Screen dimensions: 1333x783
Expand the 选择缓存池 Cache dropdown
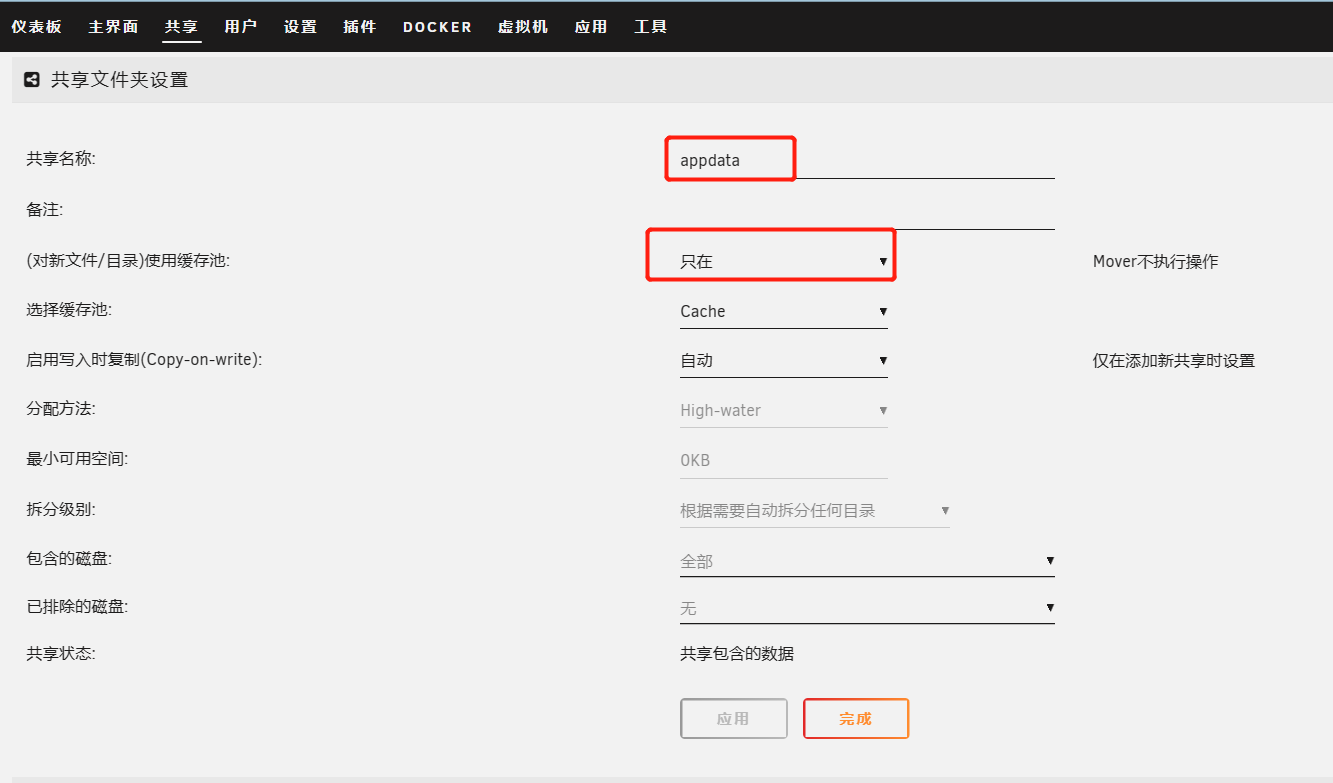(x=783, y=312)
